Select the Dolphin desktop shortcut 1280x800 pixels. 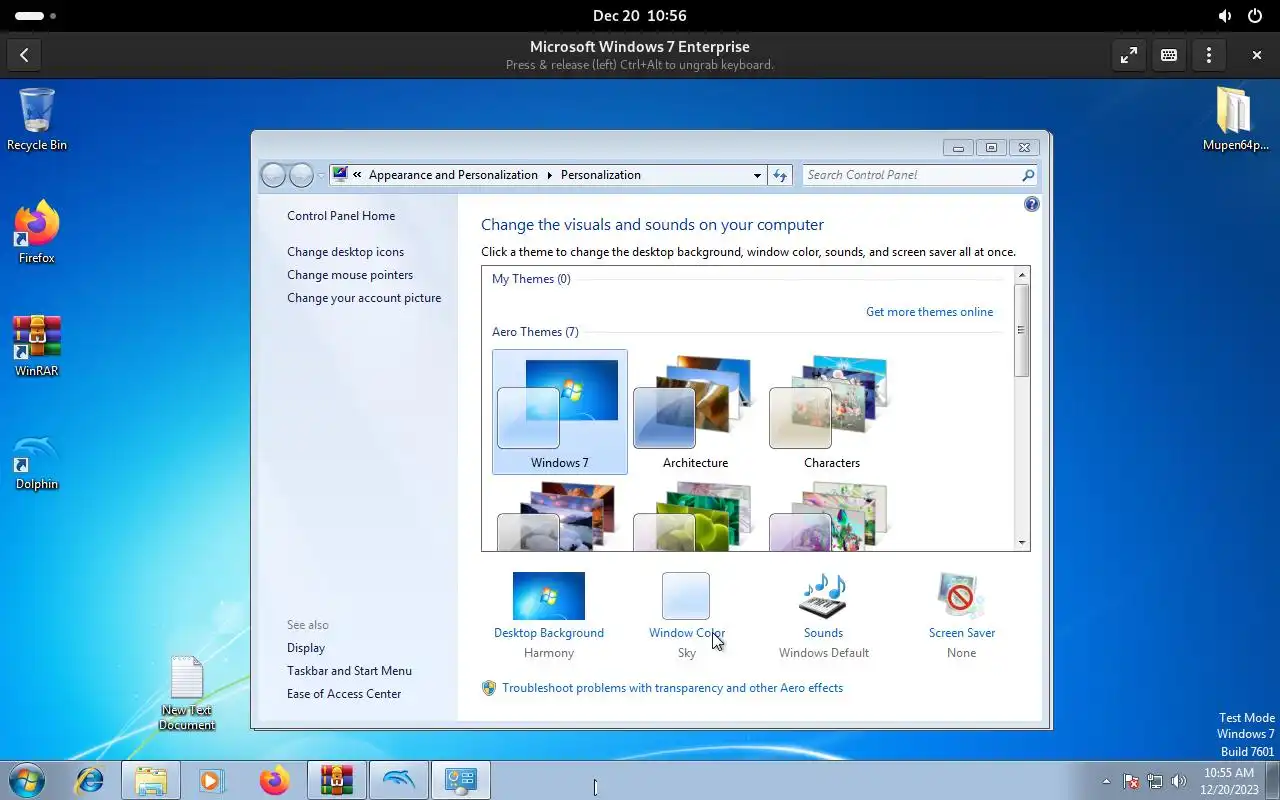[37, 462]
